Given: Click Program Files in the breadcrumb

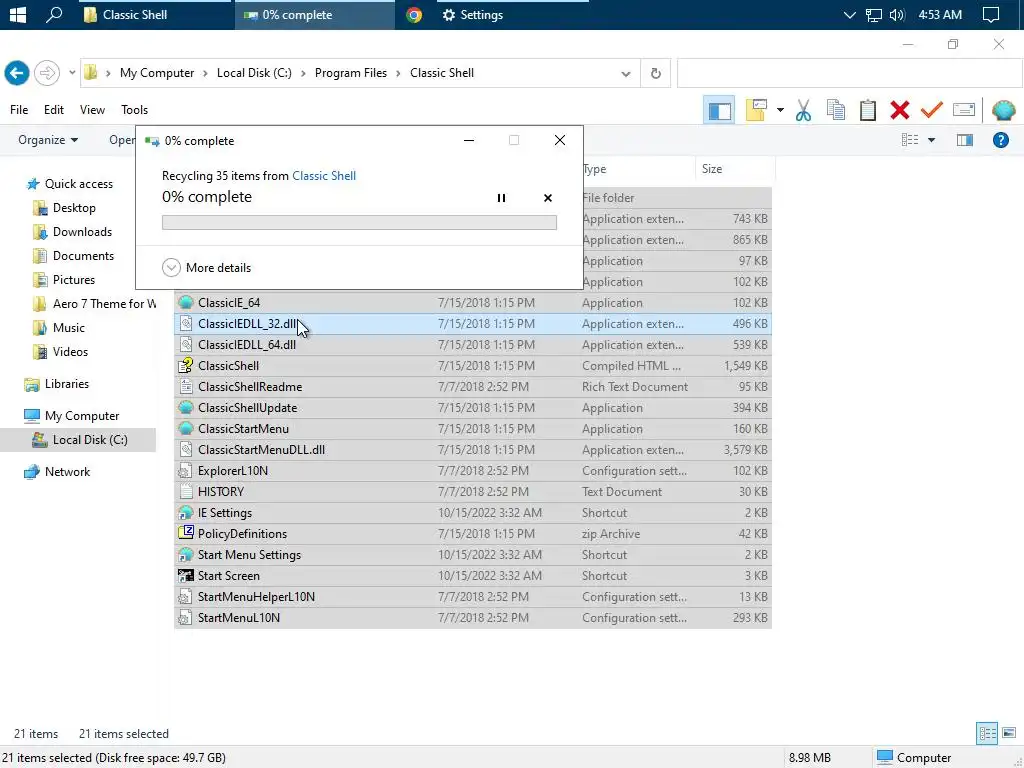Looking at the screenshot, I should [351, 73].
